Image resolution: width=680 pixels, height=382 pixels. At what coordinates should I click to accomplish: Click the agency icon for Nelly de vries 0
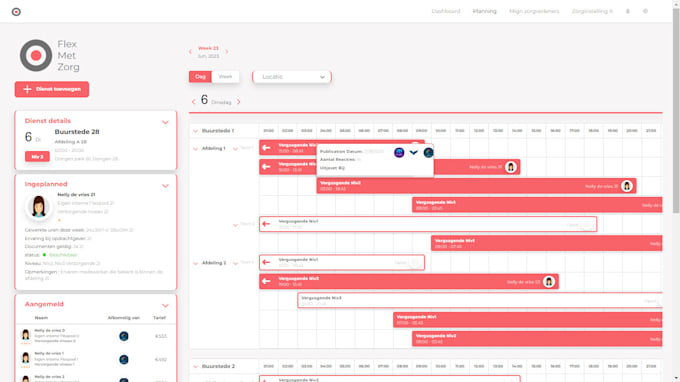(x=124, y=336)
